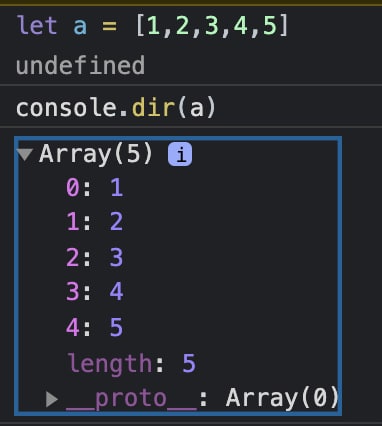382x426 pixels.
Task: Select the array entry '2: 3'
Action: tap(95, 257)
